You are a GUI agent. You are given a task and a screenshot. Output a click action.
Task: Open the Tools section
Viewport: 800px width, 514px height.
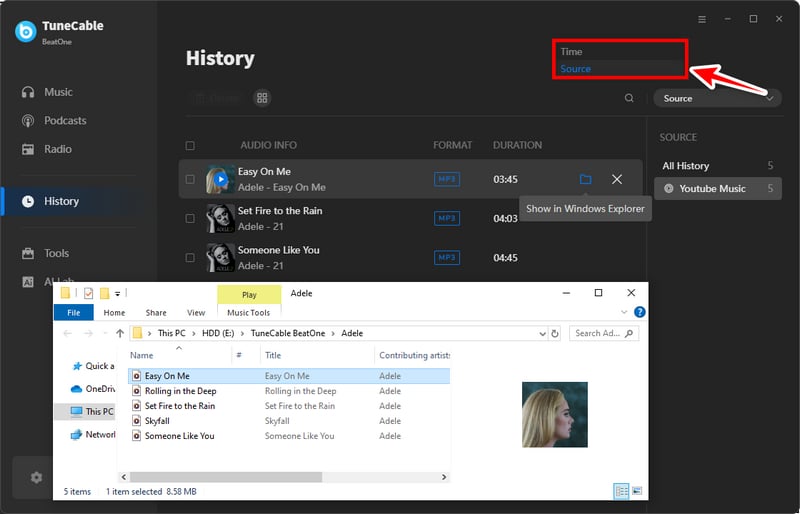45,253
